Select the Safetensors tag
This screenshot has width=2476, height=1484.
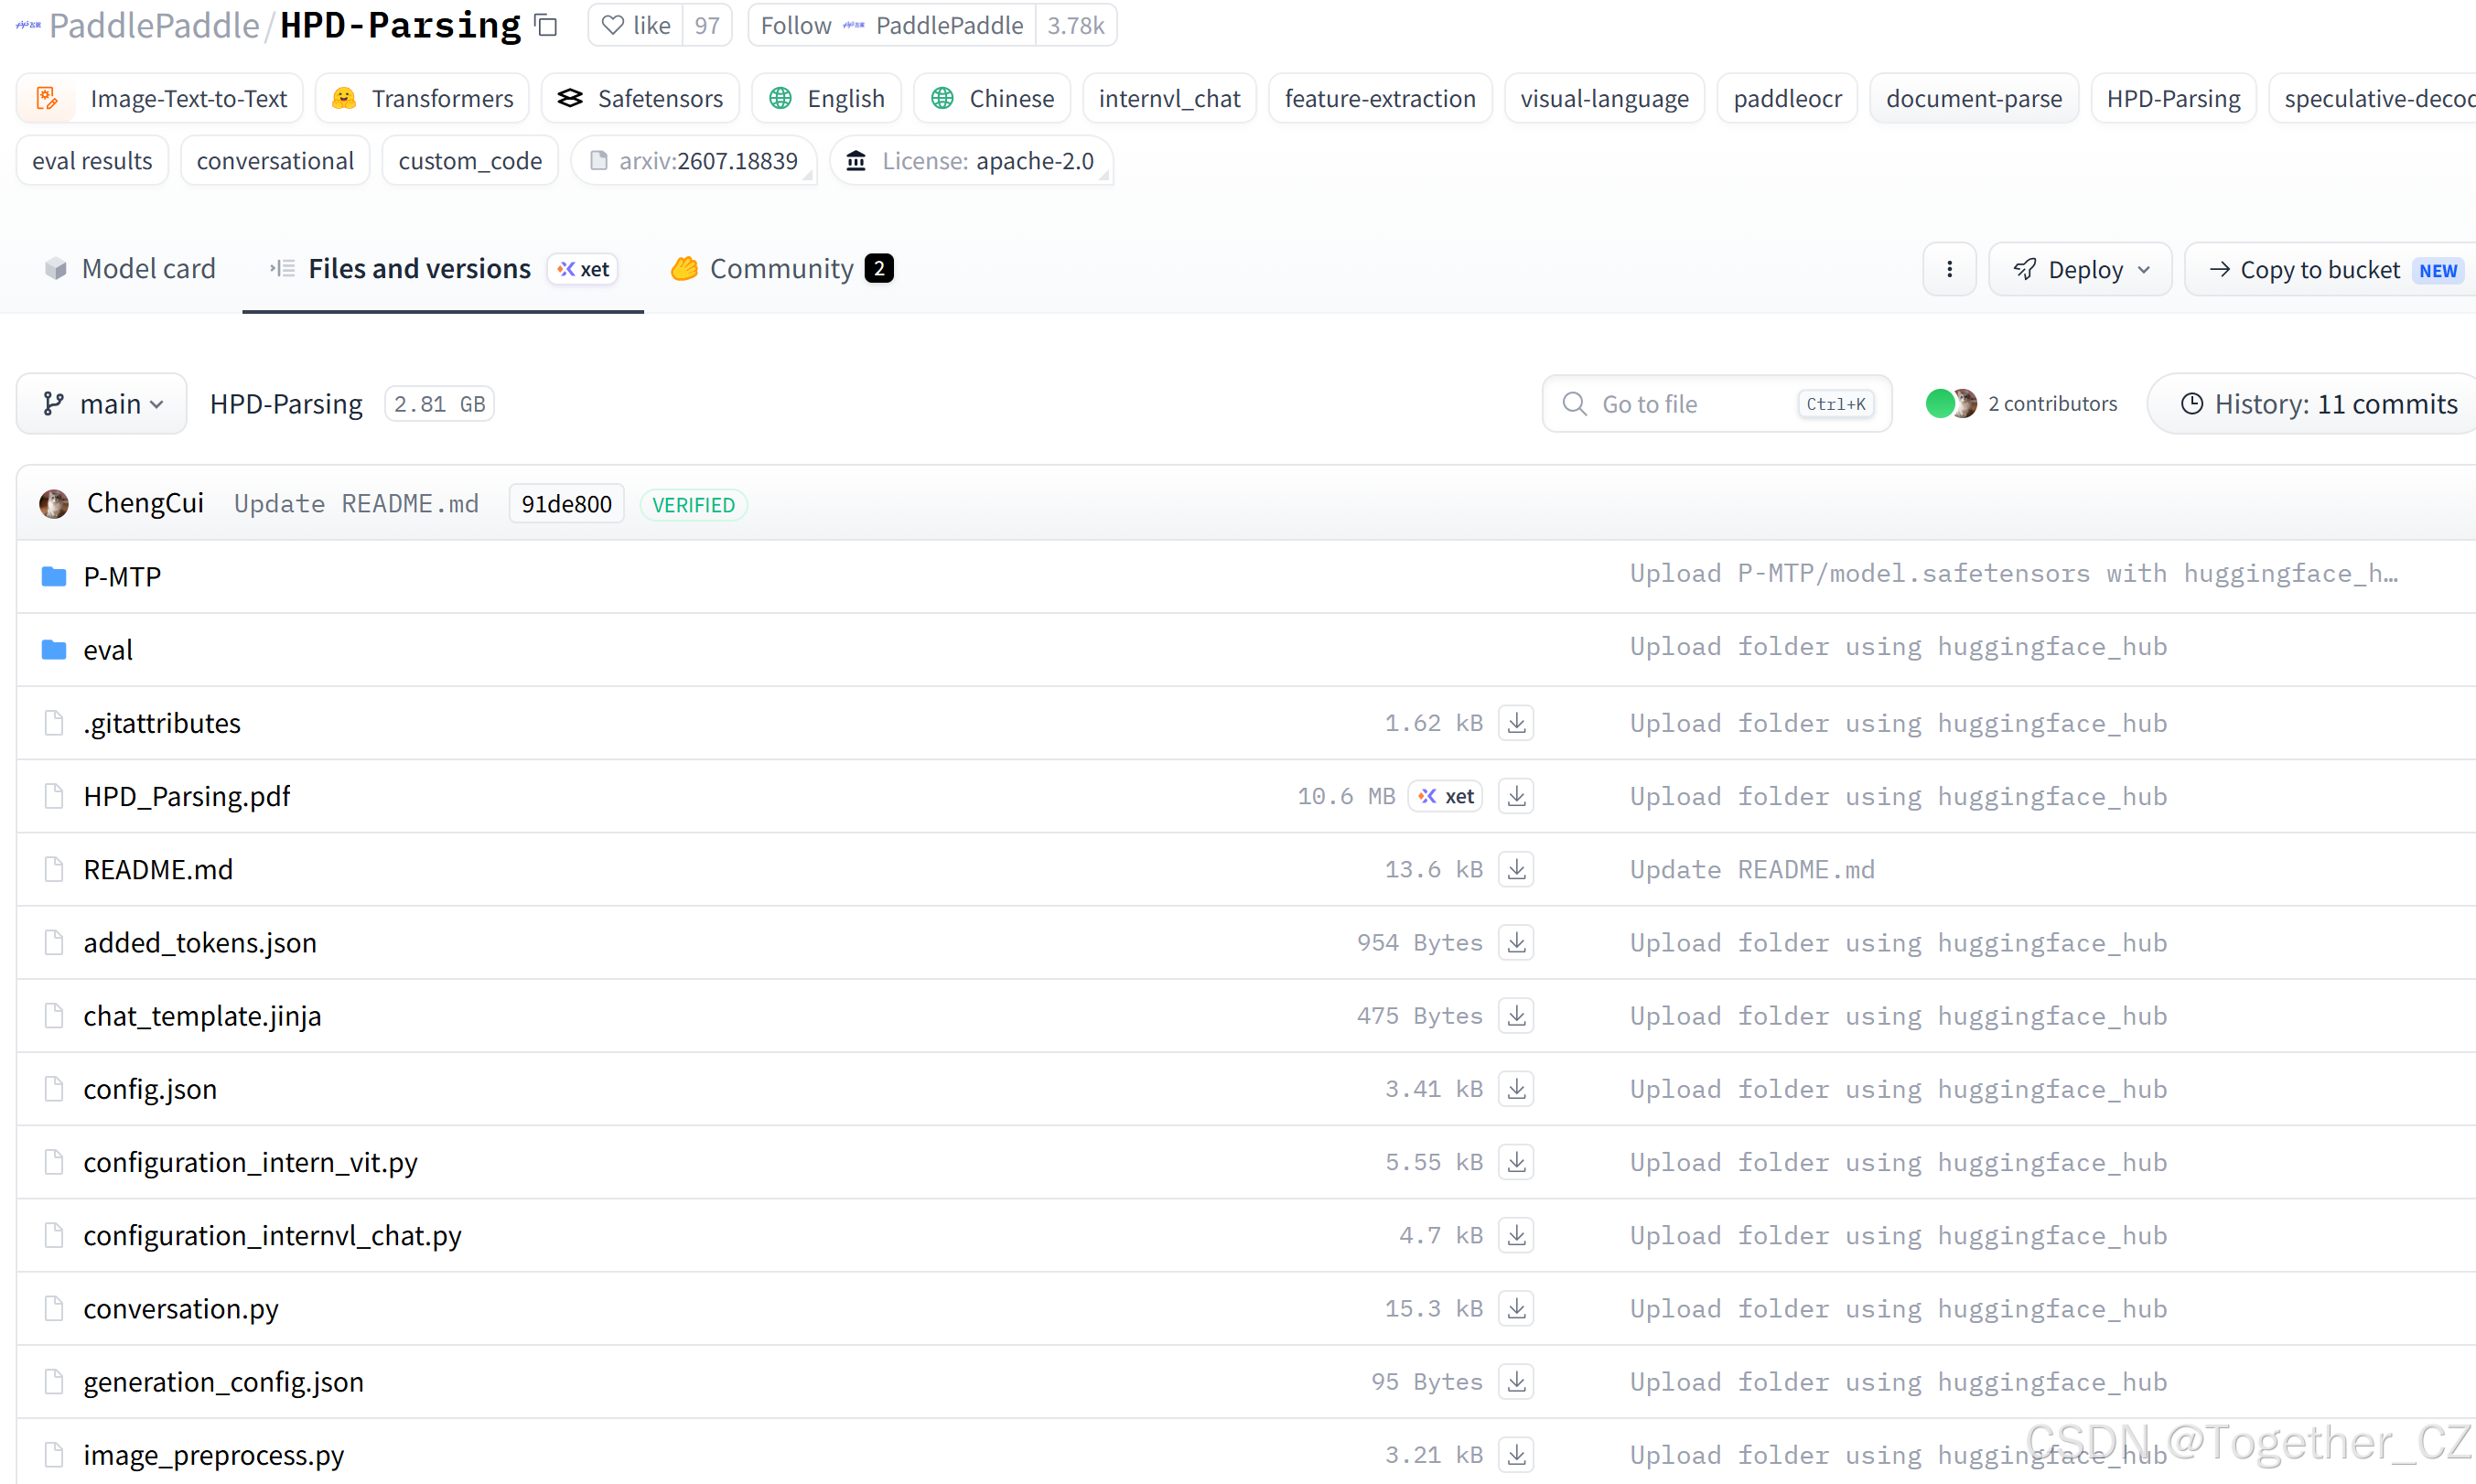click(x=640, y=98)
